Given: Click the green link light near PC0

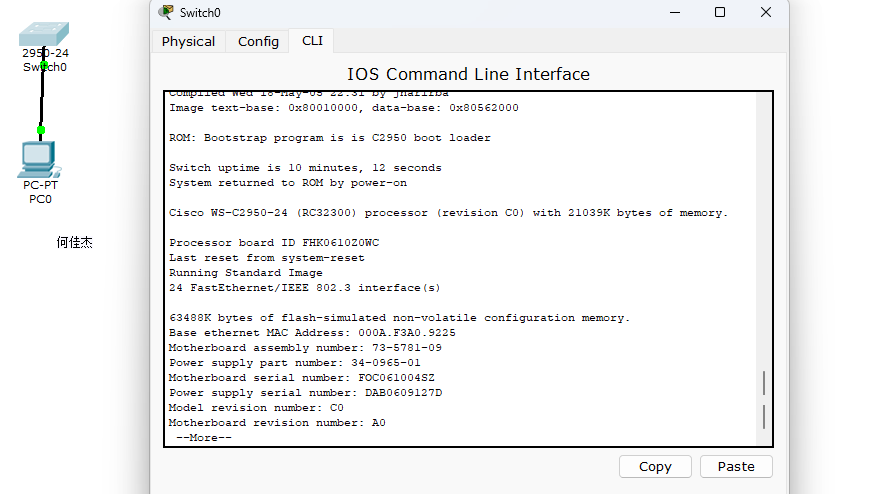Looking at the screenshot, I should pyautogui.click(x=41, y=131).
